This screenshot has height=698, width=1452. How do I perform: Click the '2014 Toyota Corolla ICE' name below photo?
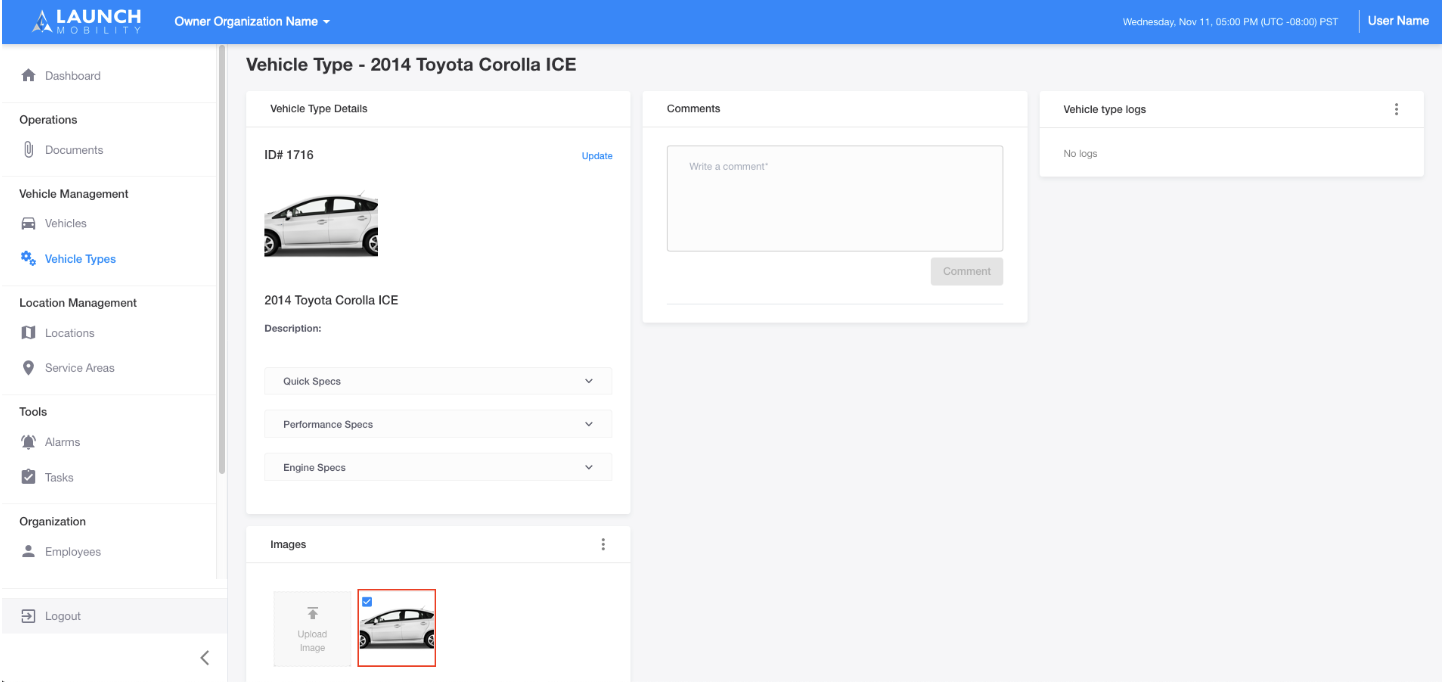coord(331,300)
